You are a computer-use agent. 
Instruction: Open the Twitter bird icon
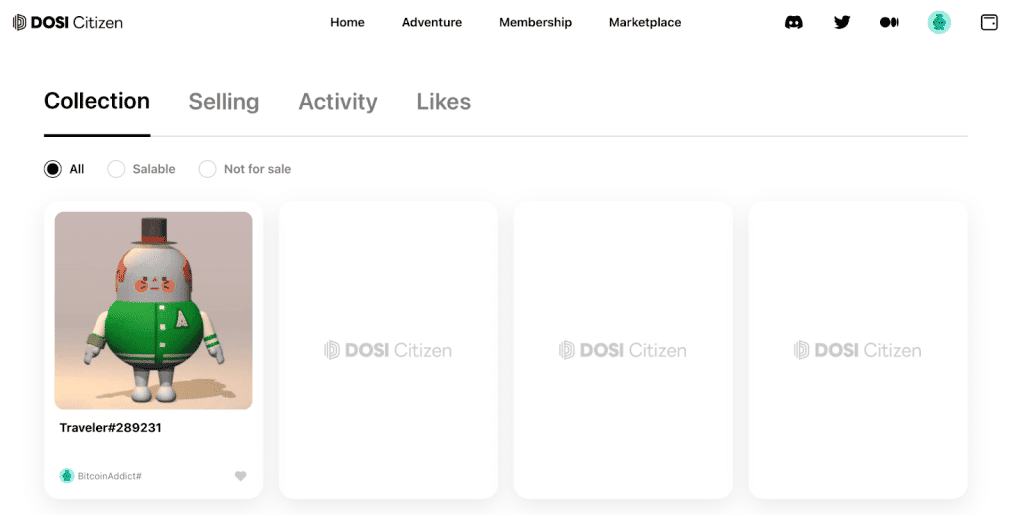842,22
